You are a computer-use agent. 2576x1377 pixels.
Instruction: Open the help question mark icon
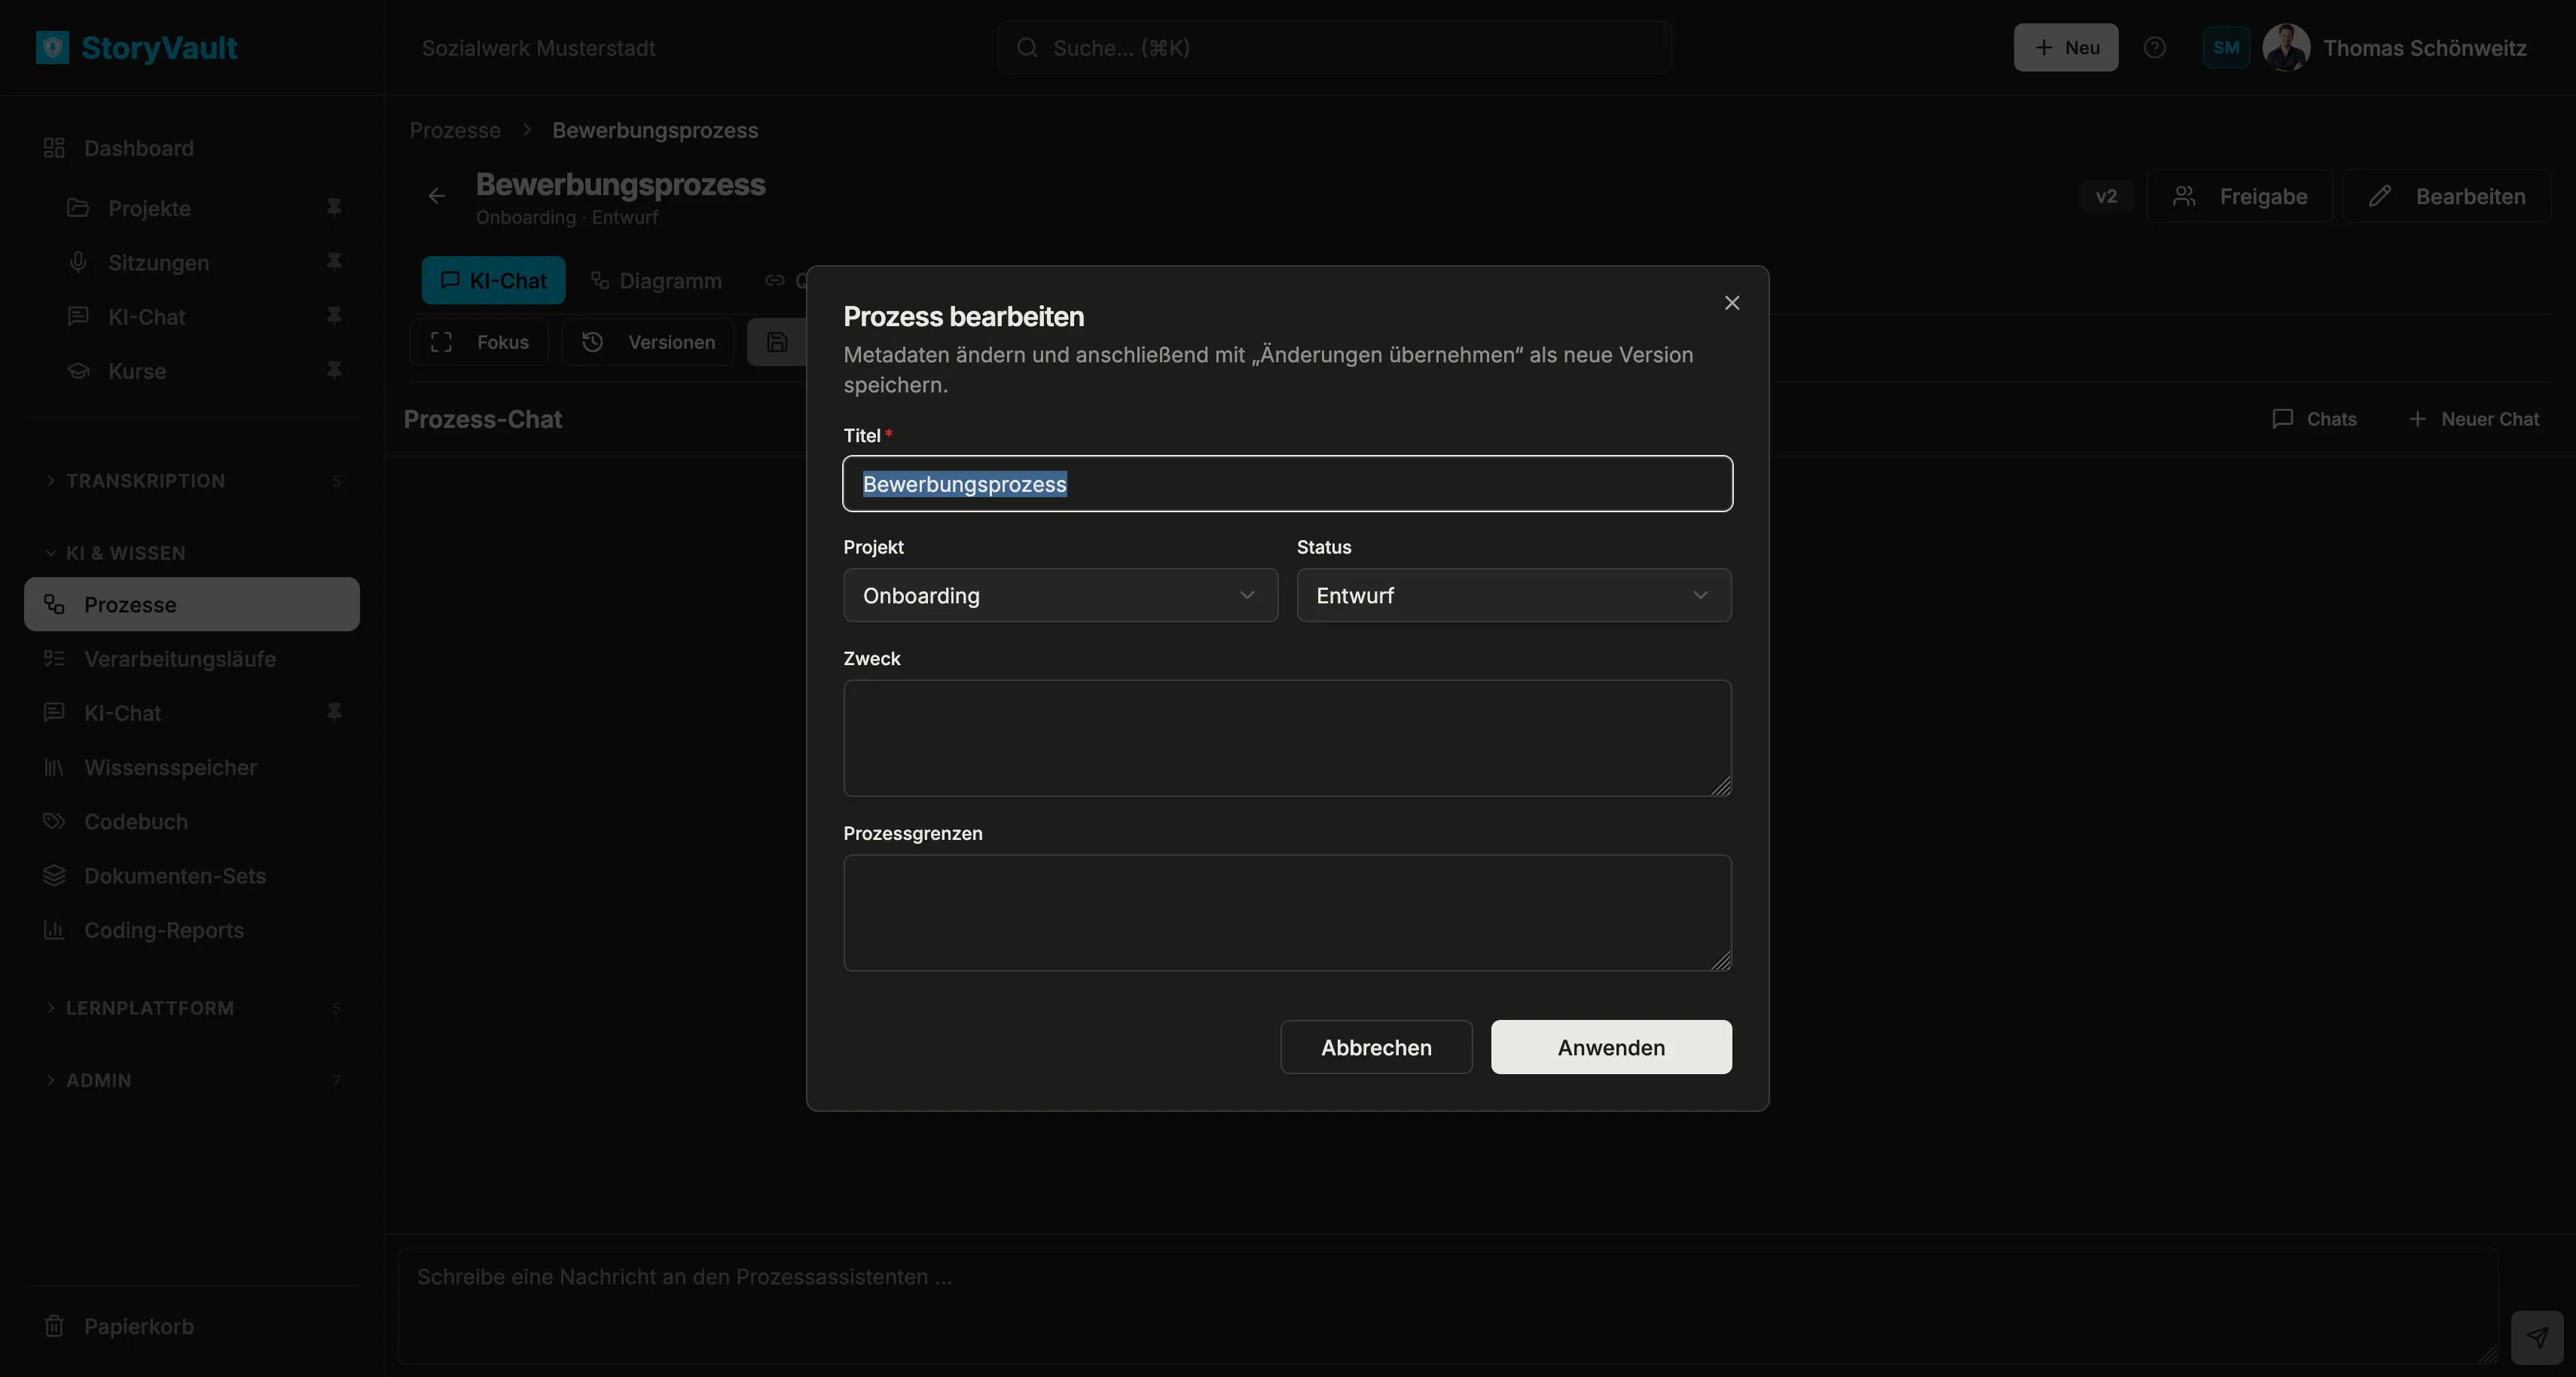2155,47
